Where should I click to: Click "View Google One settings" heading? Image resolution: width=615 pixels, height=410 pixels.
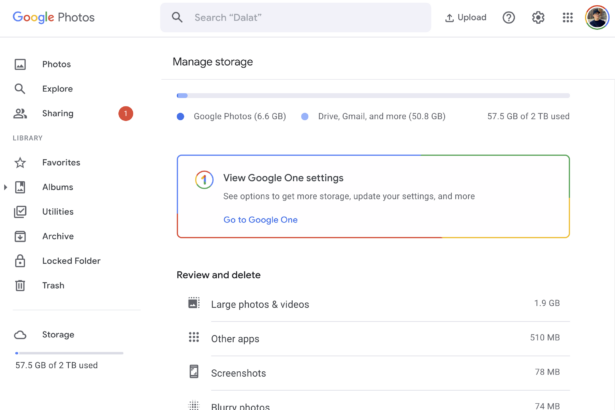pyautogui.click(x=283, y=178)
